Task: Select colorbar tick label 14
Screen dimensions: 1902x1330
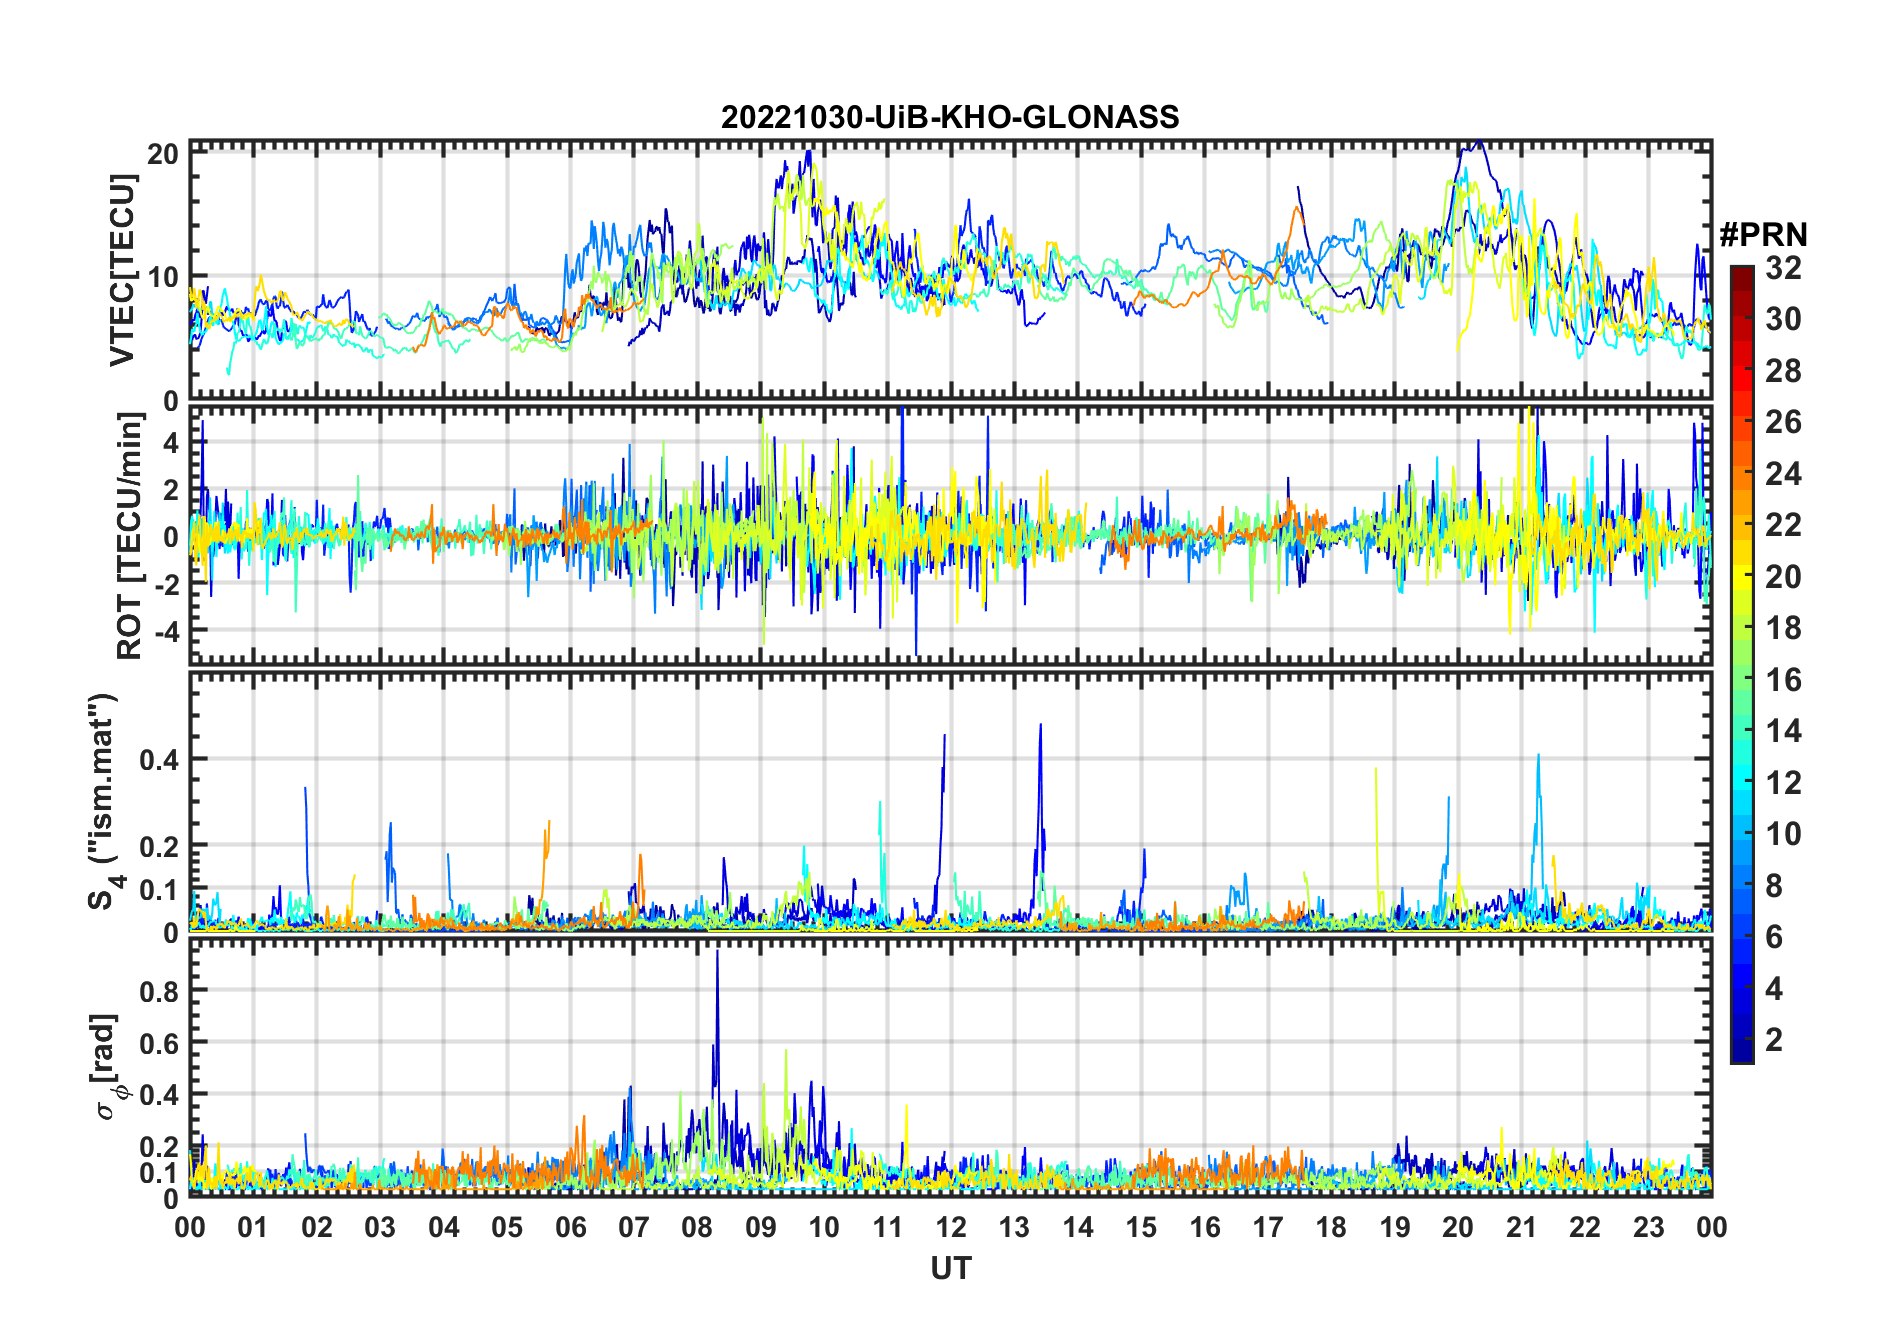Action: [x=1784, y=731]
